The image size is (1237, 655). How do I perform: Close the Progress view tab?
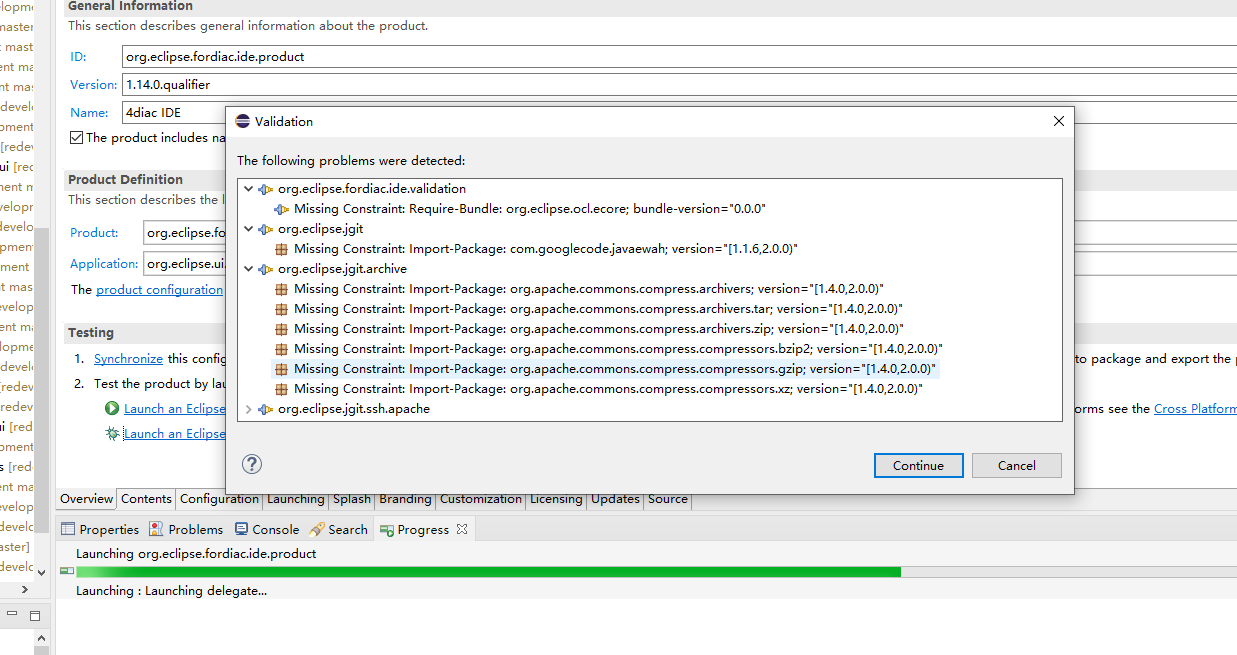[x=462, y=529]
